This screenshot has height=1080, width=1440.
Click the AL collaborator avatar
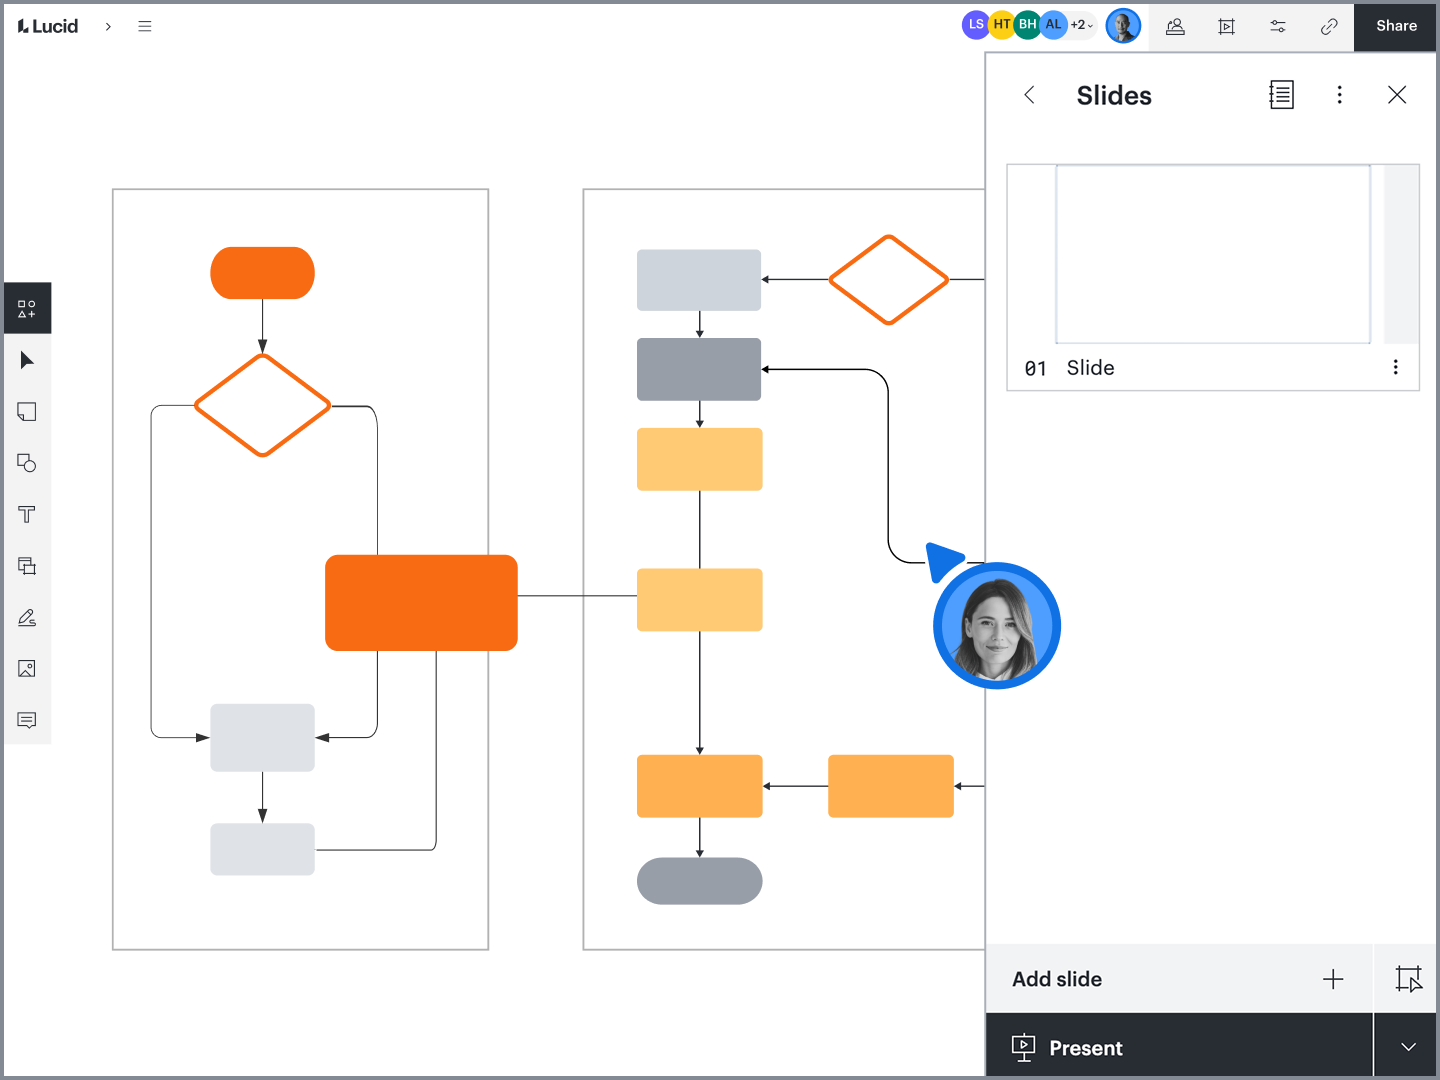(1053, 25)
